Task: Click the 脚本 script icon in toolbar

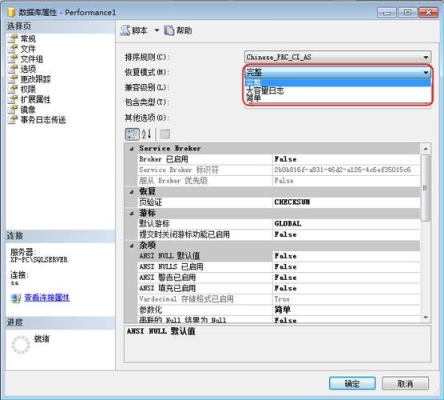Action: coord(126,31)
